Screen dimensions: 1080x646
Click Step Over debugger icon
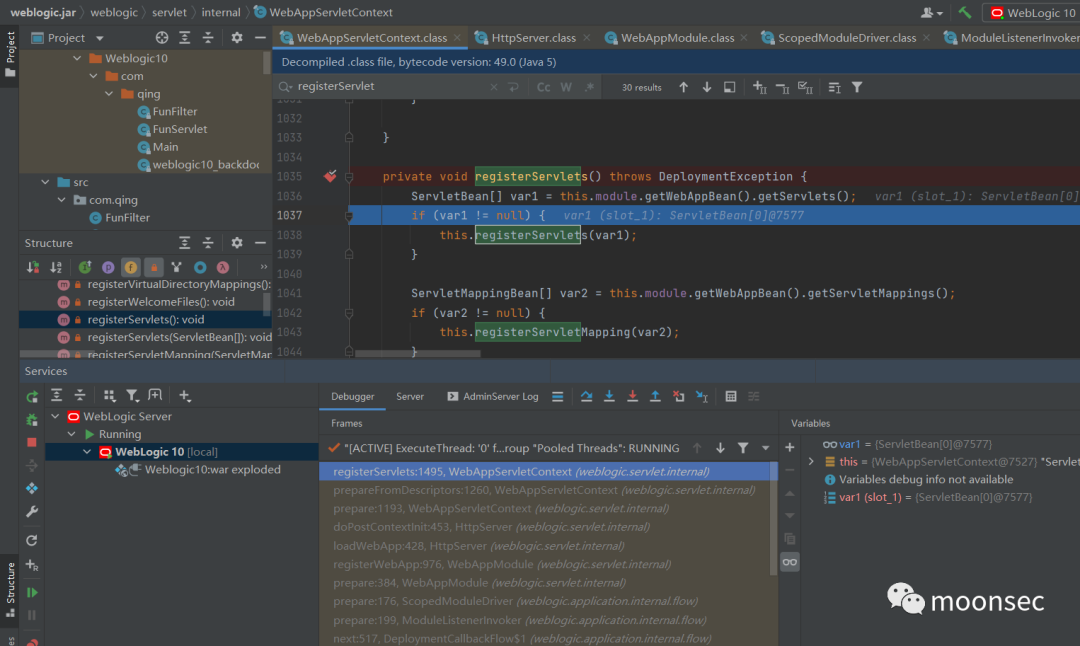(x=586, y=396)
